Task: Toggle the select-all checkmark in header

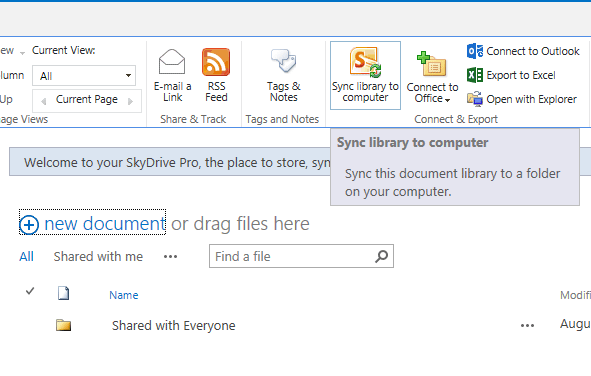Action: click(30, 291)
